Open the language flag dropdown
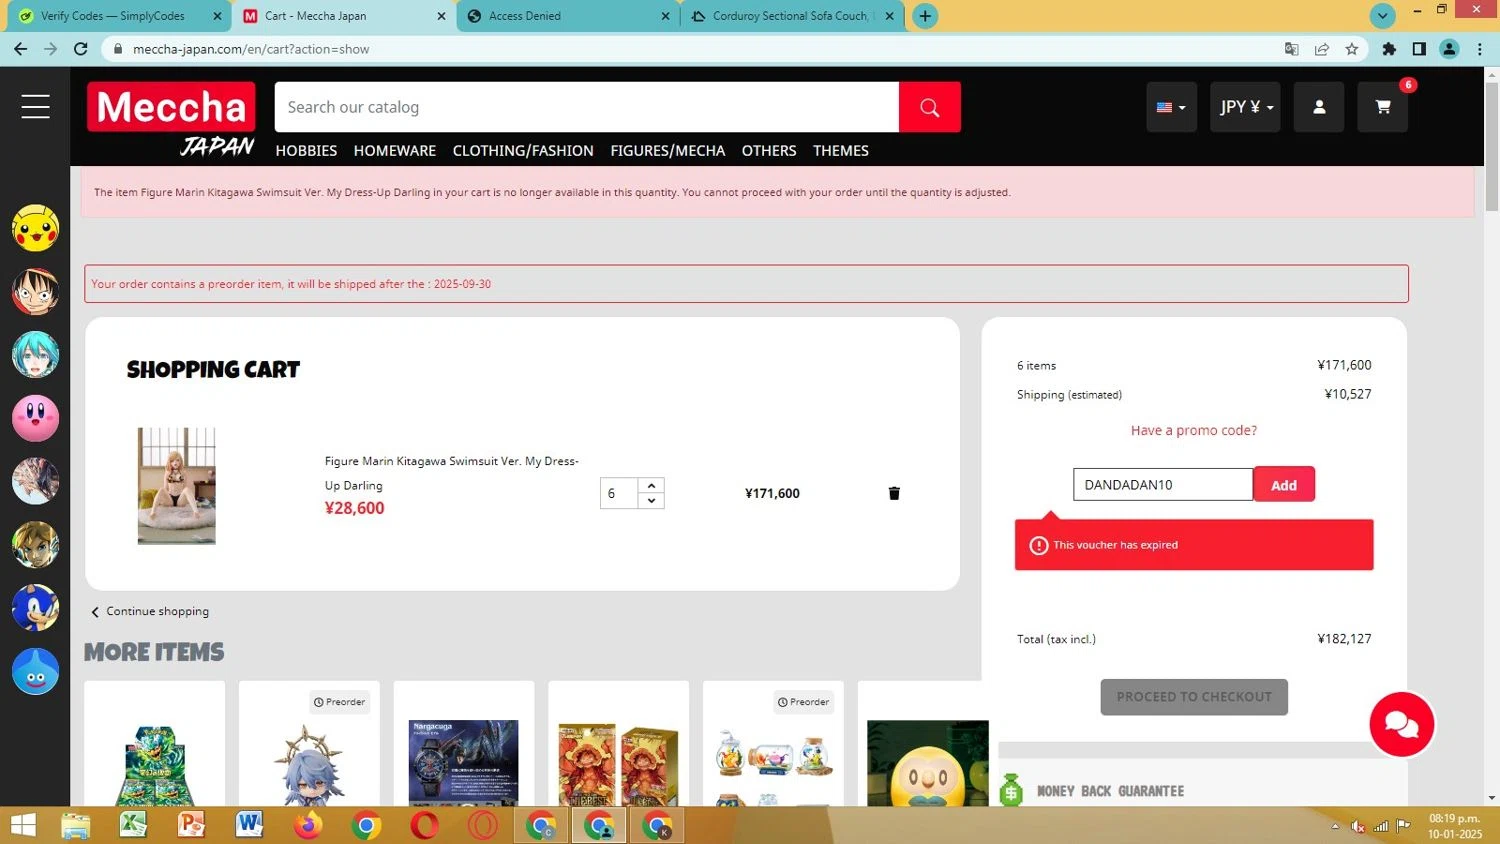Image resolution: width=1500 pixels, height=844 pixels. (x=1171, y=107)
